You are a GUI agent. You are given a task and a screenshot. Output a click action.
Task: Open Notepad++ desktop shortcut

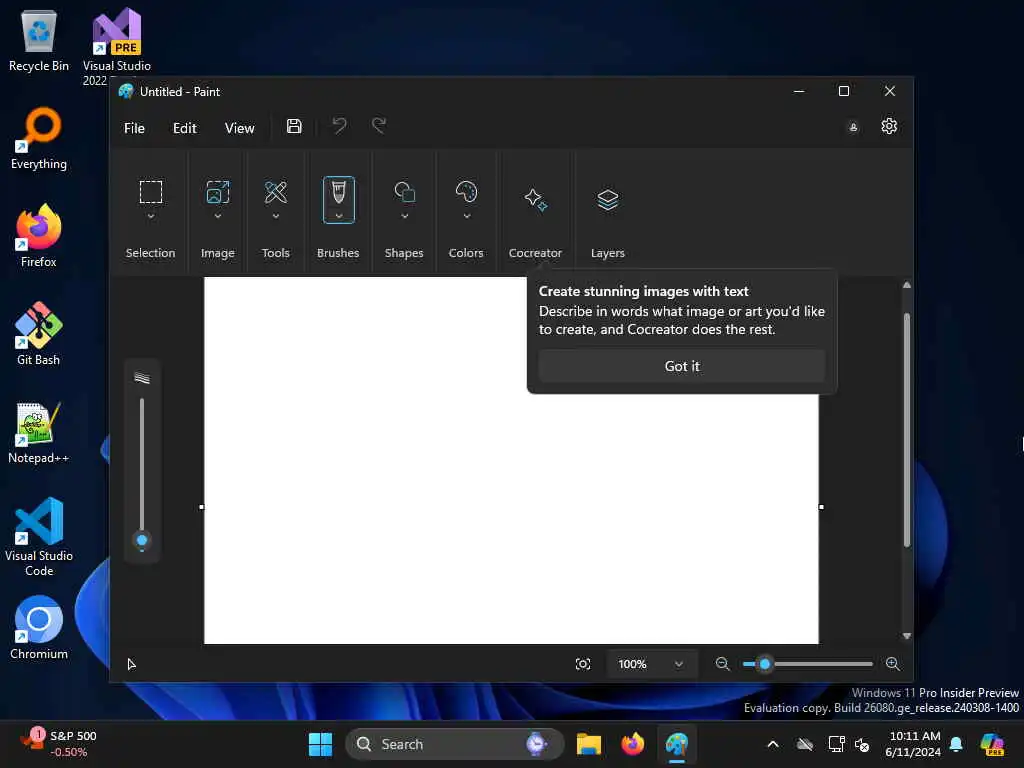coord(39,432)
